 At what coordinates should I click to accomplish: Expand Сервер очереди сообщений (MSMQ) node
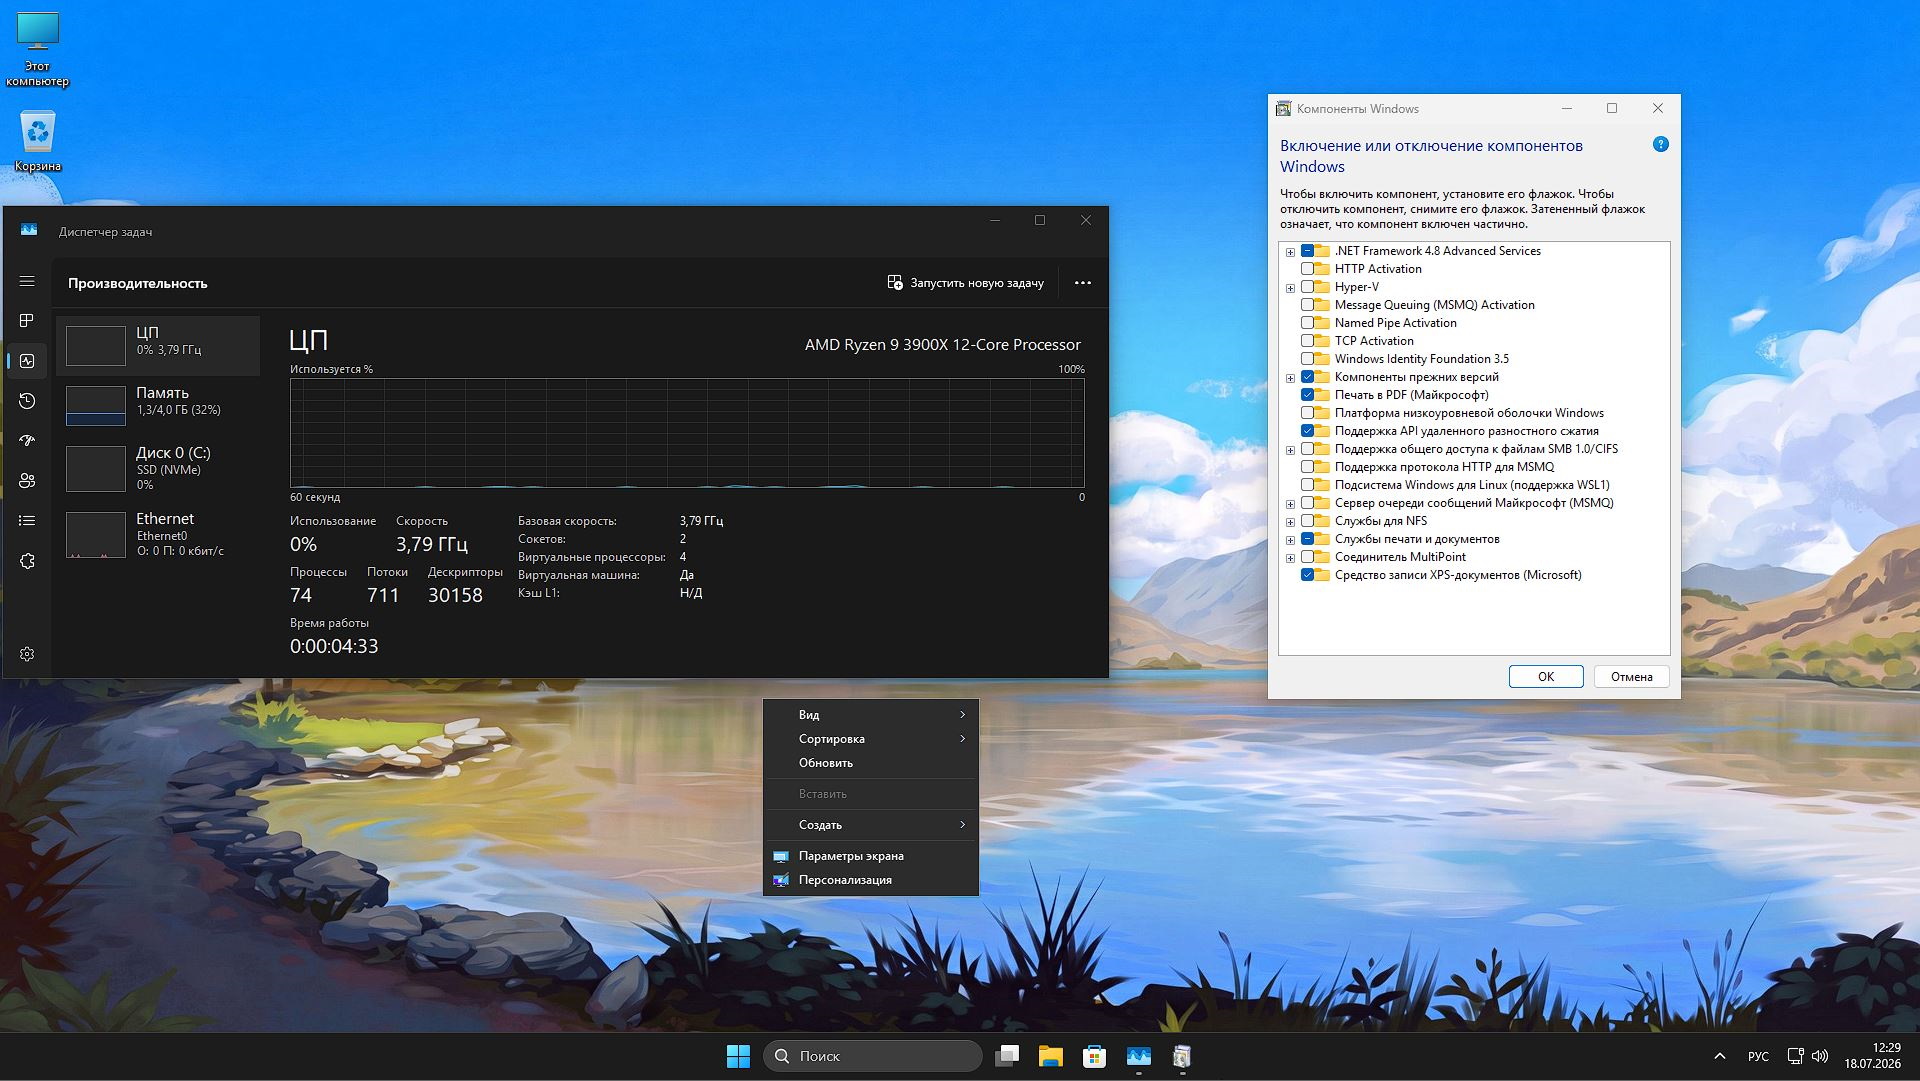pos(1290,504)
